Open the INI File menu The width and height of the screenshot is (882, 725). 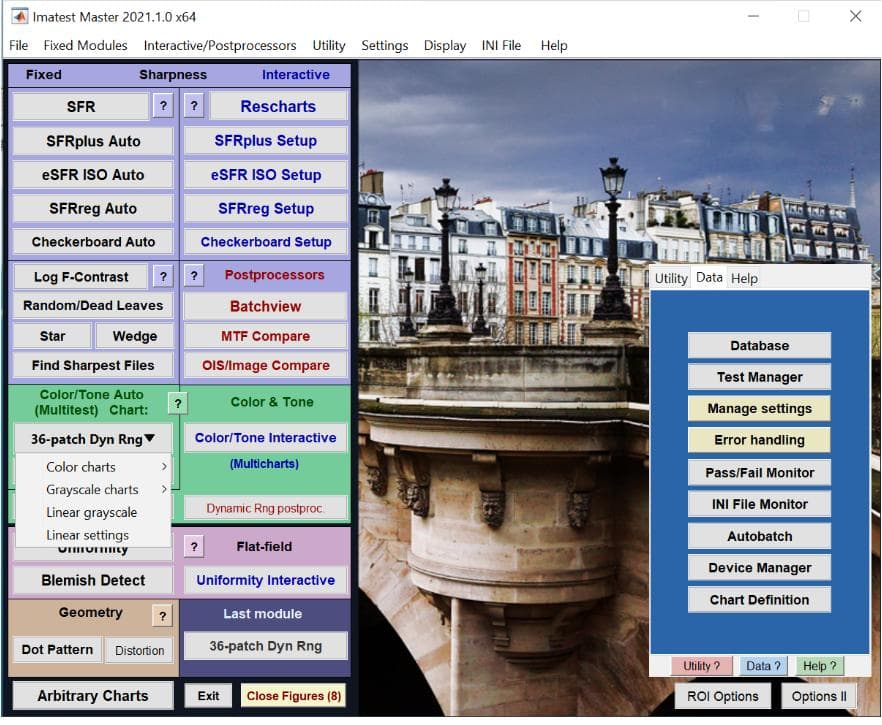pos(501,46)
